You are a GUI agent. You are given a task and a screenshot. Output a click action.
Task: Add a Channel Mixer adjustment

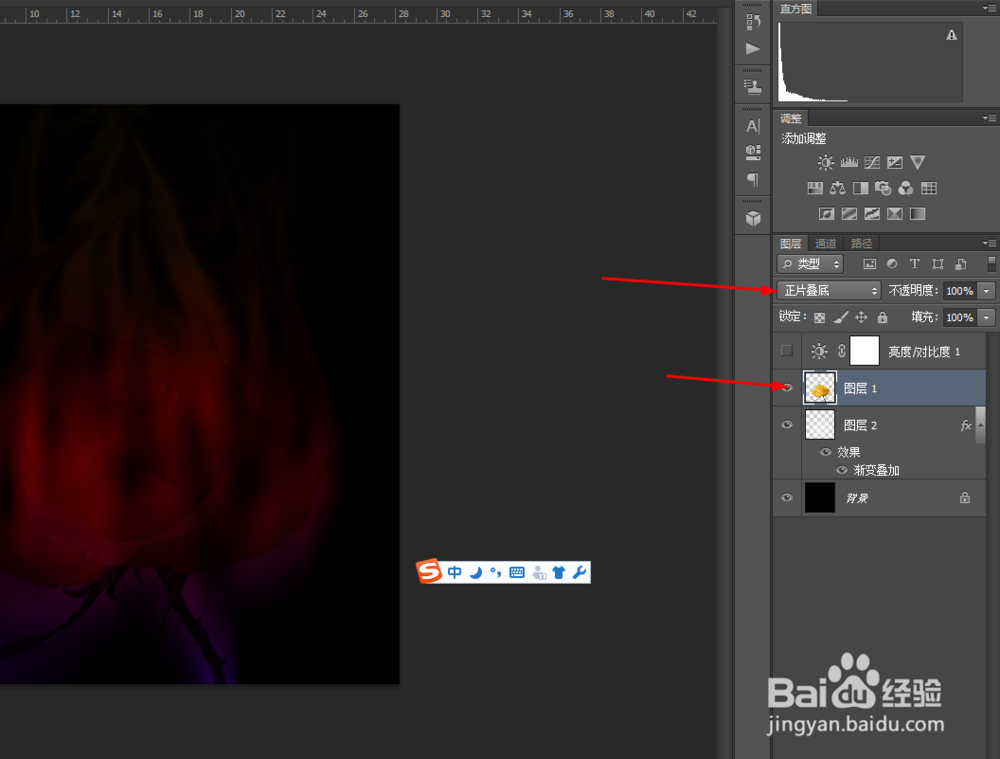tap(906, 188)
